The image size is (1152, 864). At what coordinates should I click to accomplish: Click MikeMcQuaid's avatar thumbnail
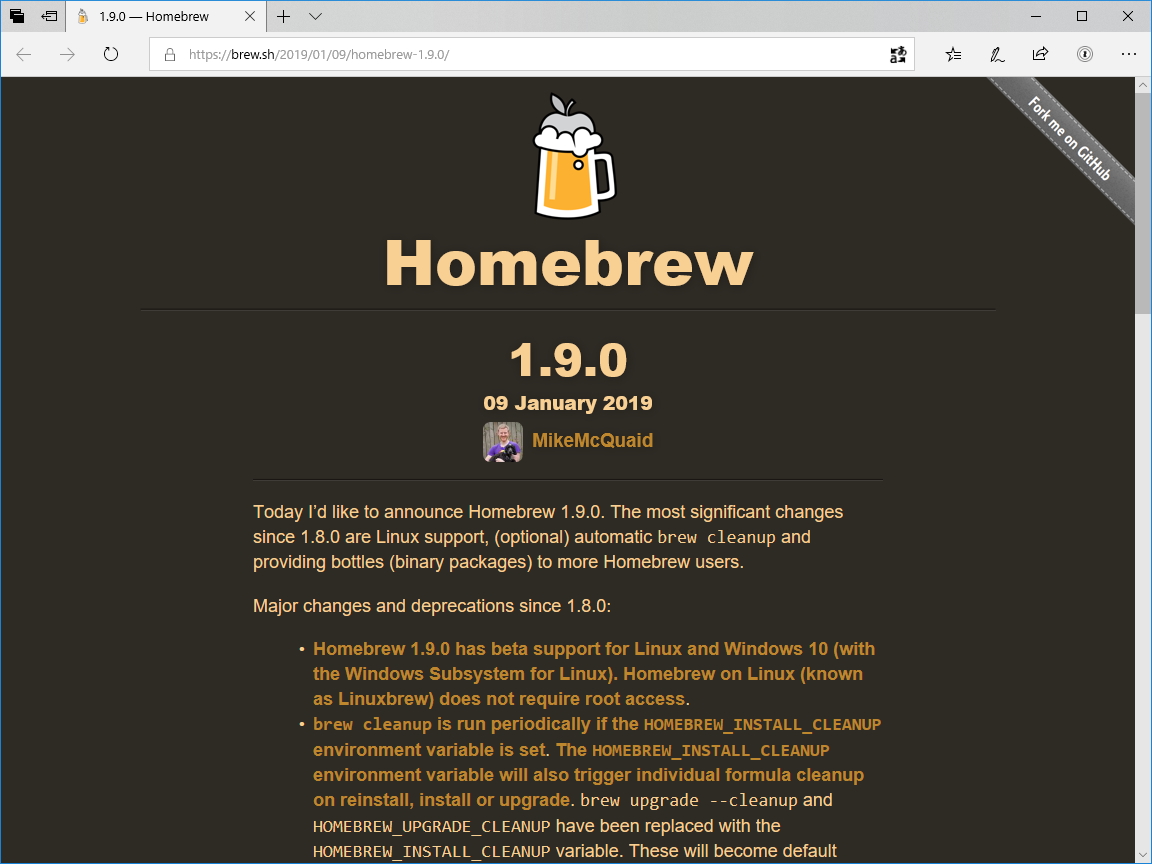click(503, 441)
